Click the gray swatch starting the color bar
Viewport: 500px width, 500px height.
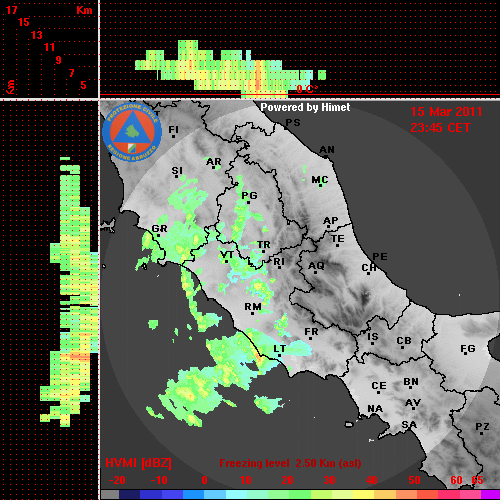110,495
